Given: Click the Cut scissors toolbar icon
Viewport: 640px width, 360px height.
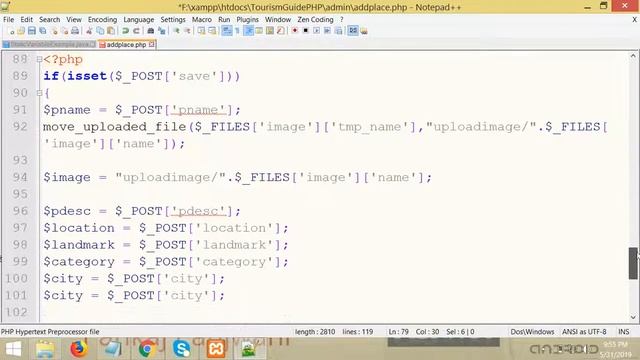Looking at the screenshot, I should (89, 31).
